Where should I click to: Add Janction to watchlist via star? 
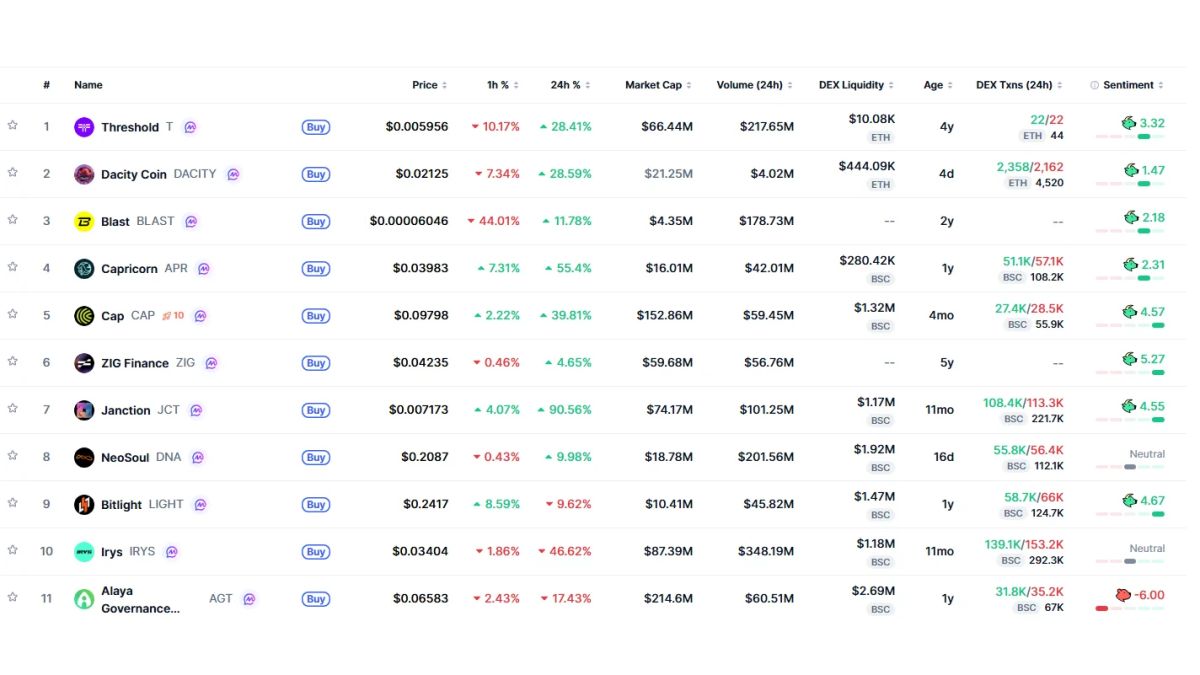[x=13, y=408]
